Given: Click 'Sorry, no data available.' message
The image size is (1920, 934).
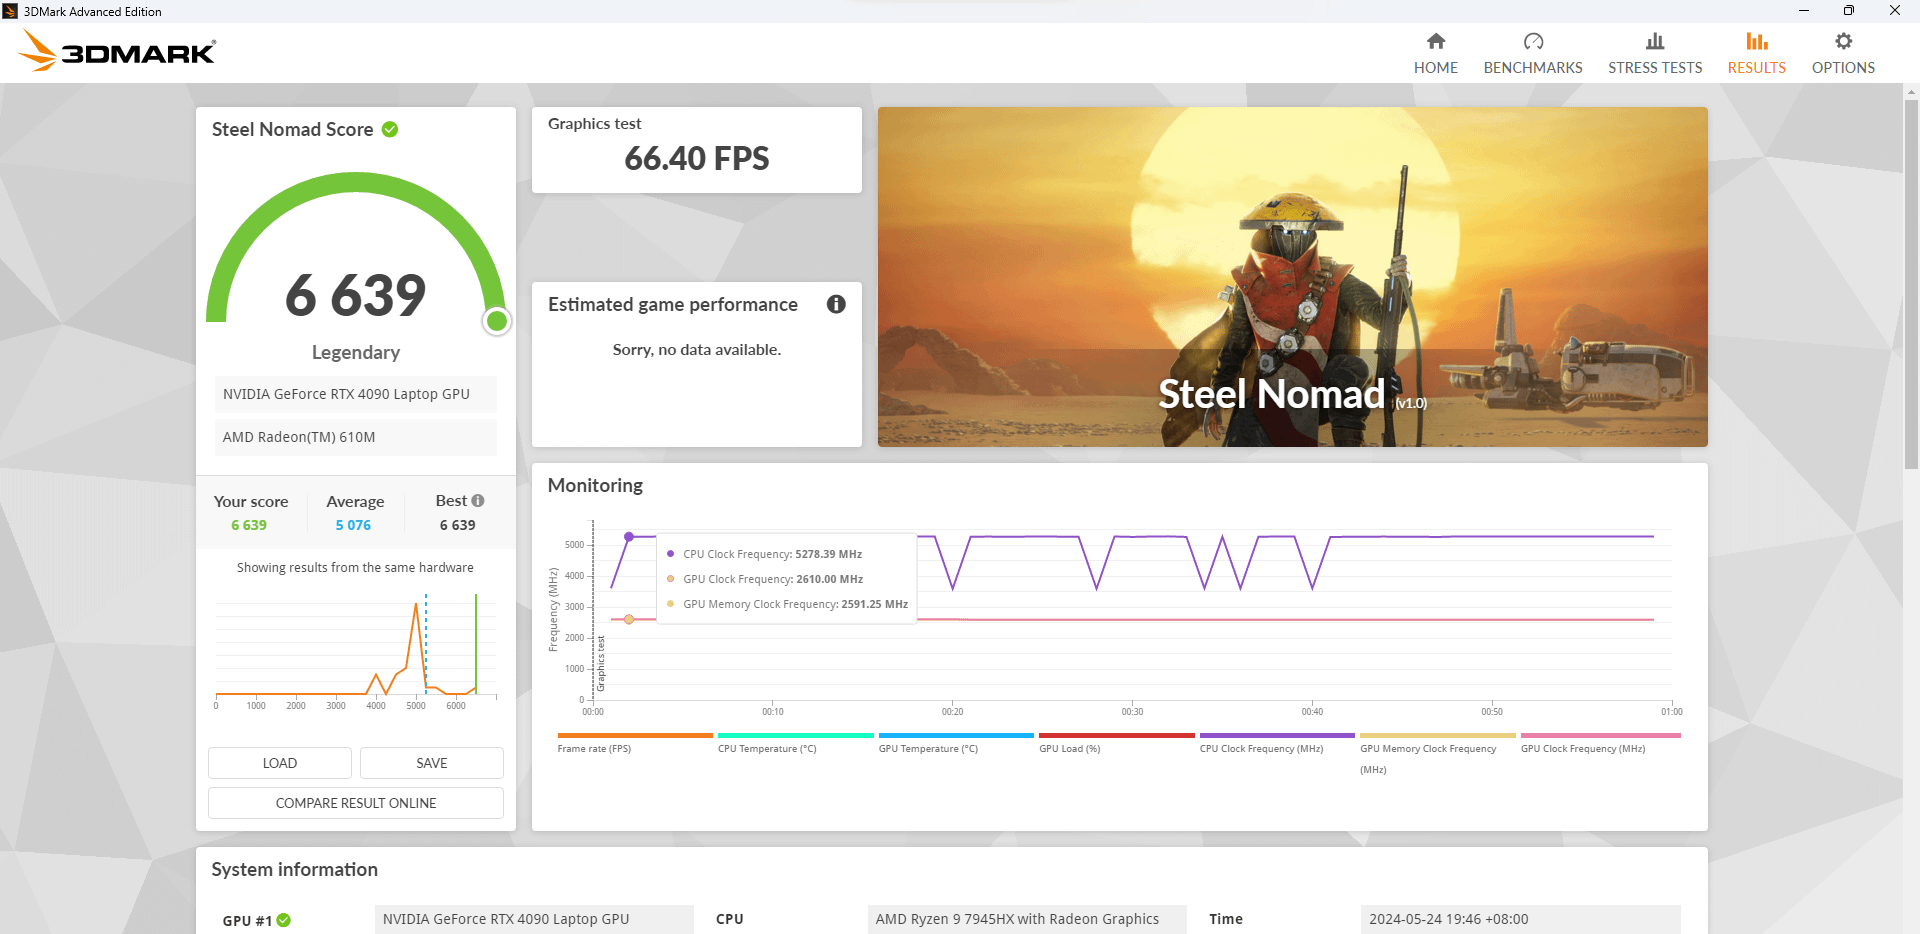Looking at the screenshot, I should pos(697,350).
